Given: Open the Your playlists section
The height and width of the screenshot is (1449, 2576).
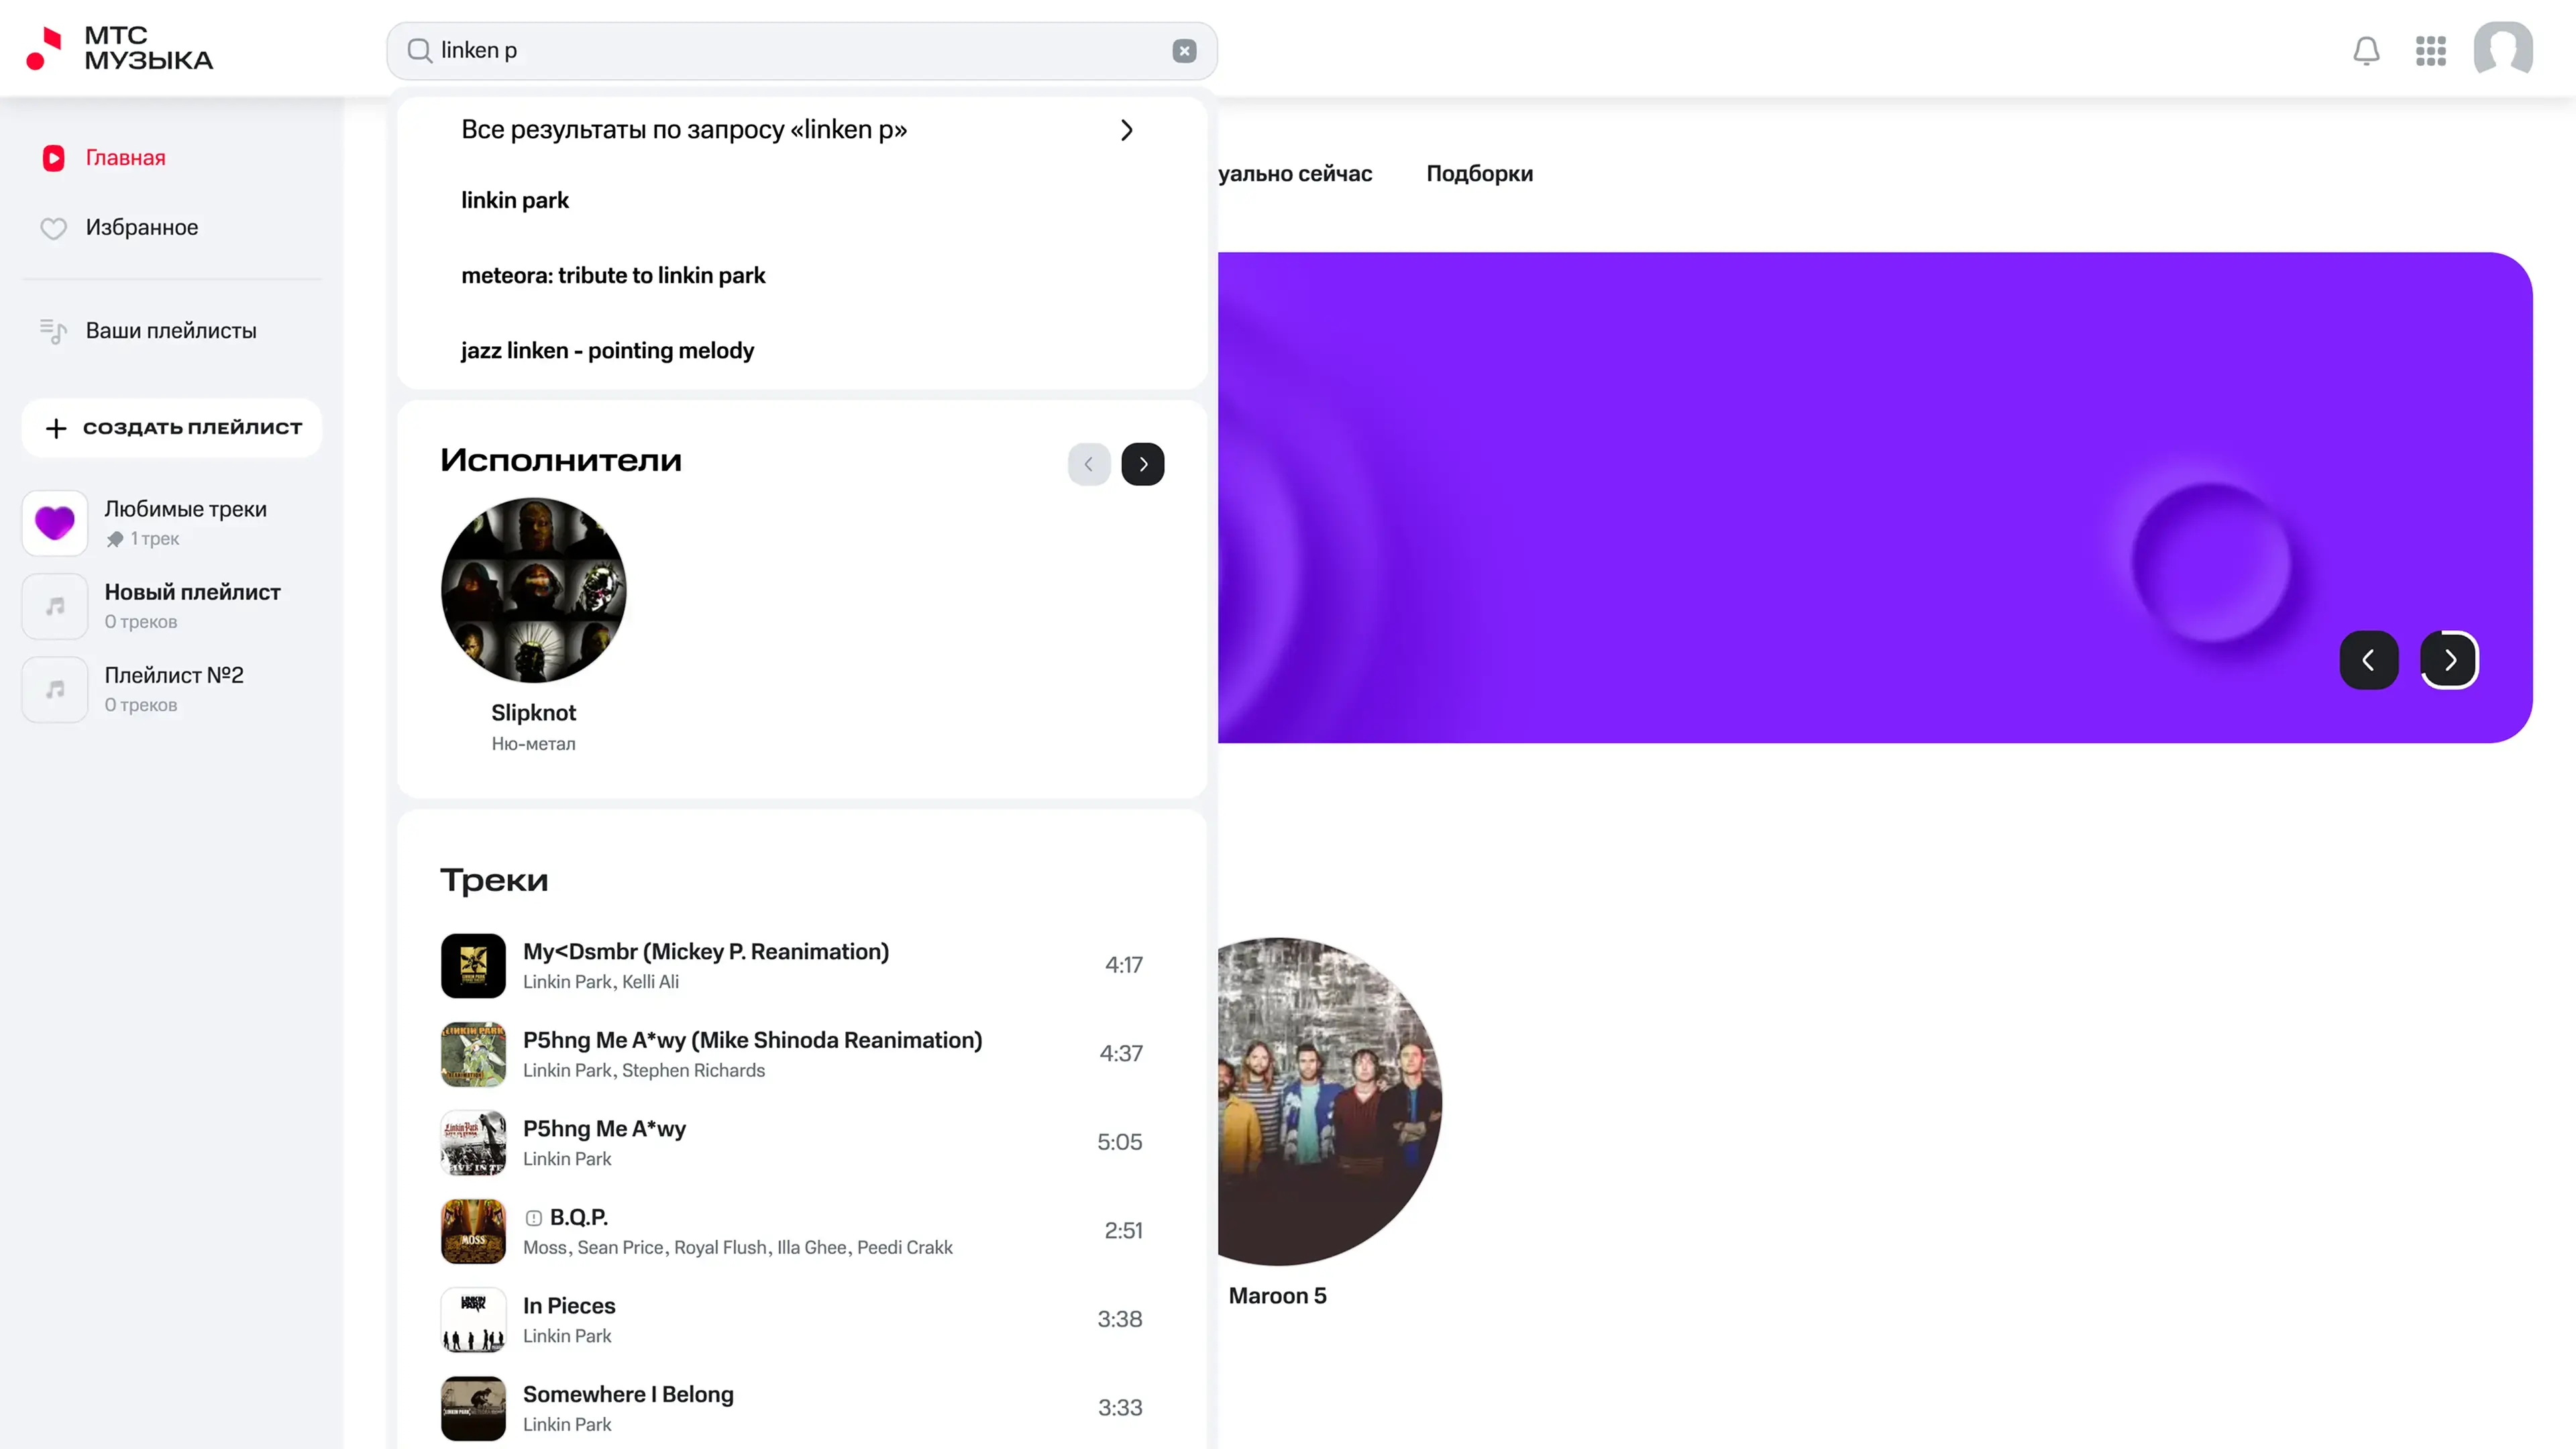Looking at the screenshot, I should (x=170, y=331).
